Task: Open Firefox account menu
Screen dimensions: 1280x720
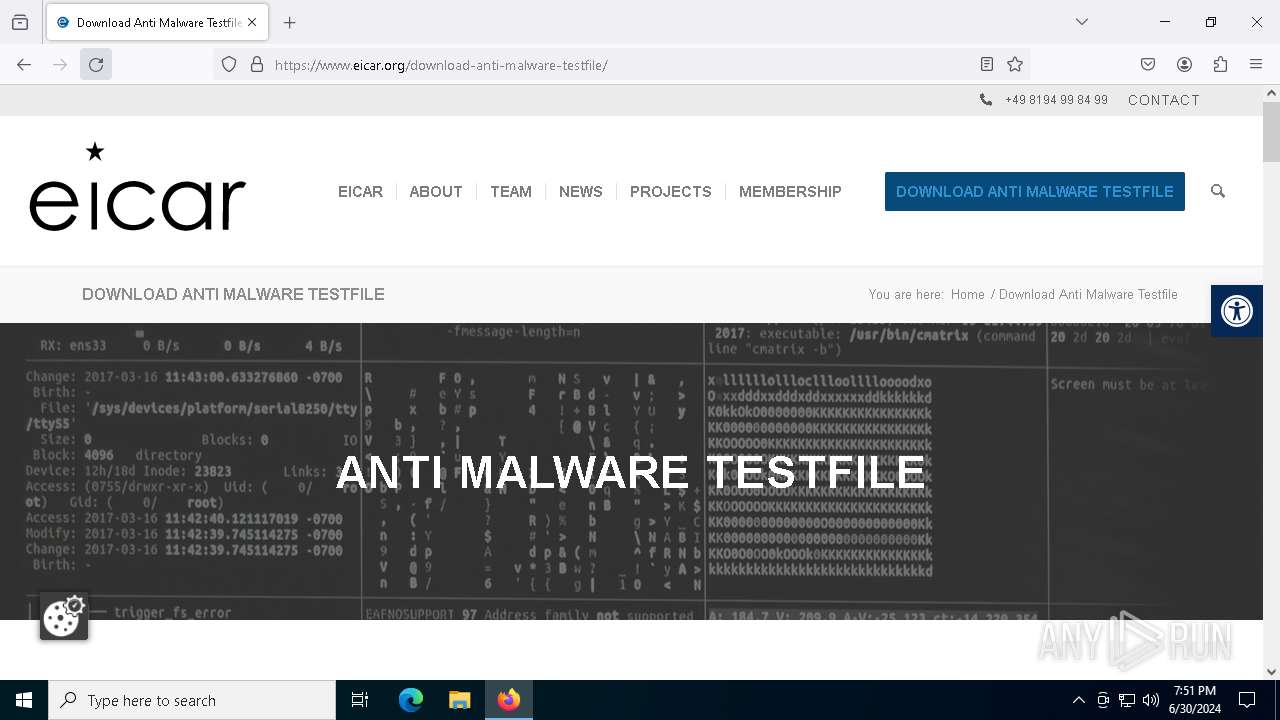Action: tap(1184, 65)
